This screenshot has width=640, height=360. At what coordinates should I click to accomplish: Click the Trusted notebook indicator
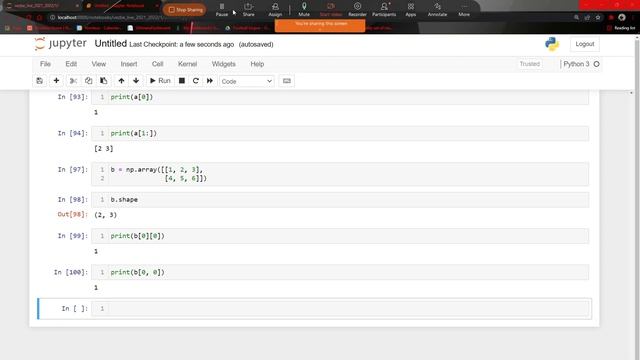point(530,64)
